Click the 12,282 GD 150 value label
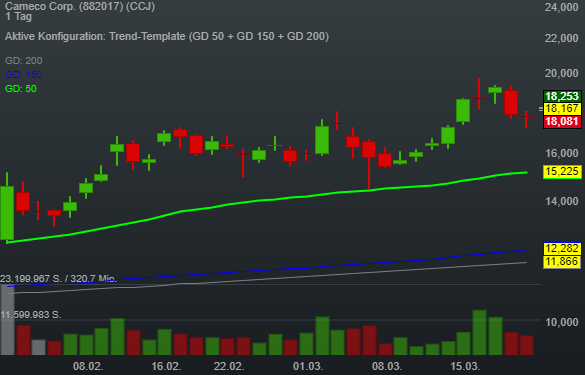The width and height of the screenshot is (585, 375). [x=562, y=249]
